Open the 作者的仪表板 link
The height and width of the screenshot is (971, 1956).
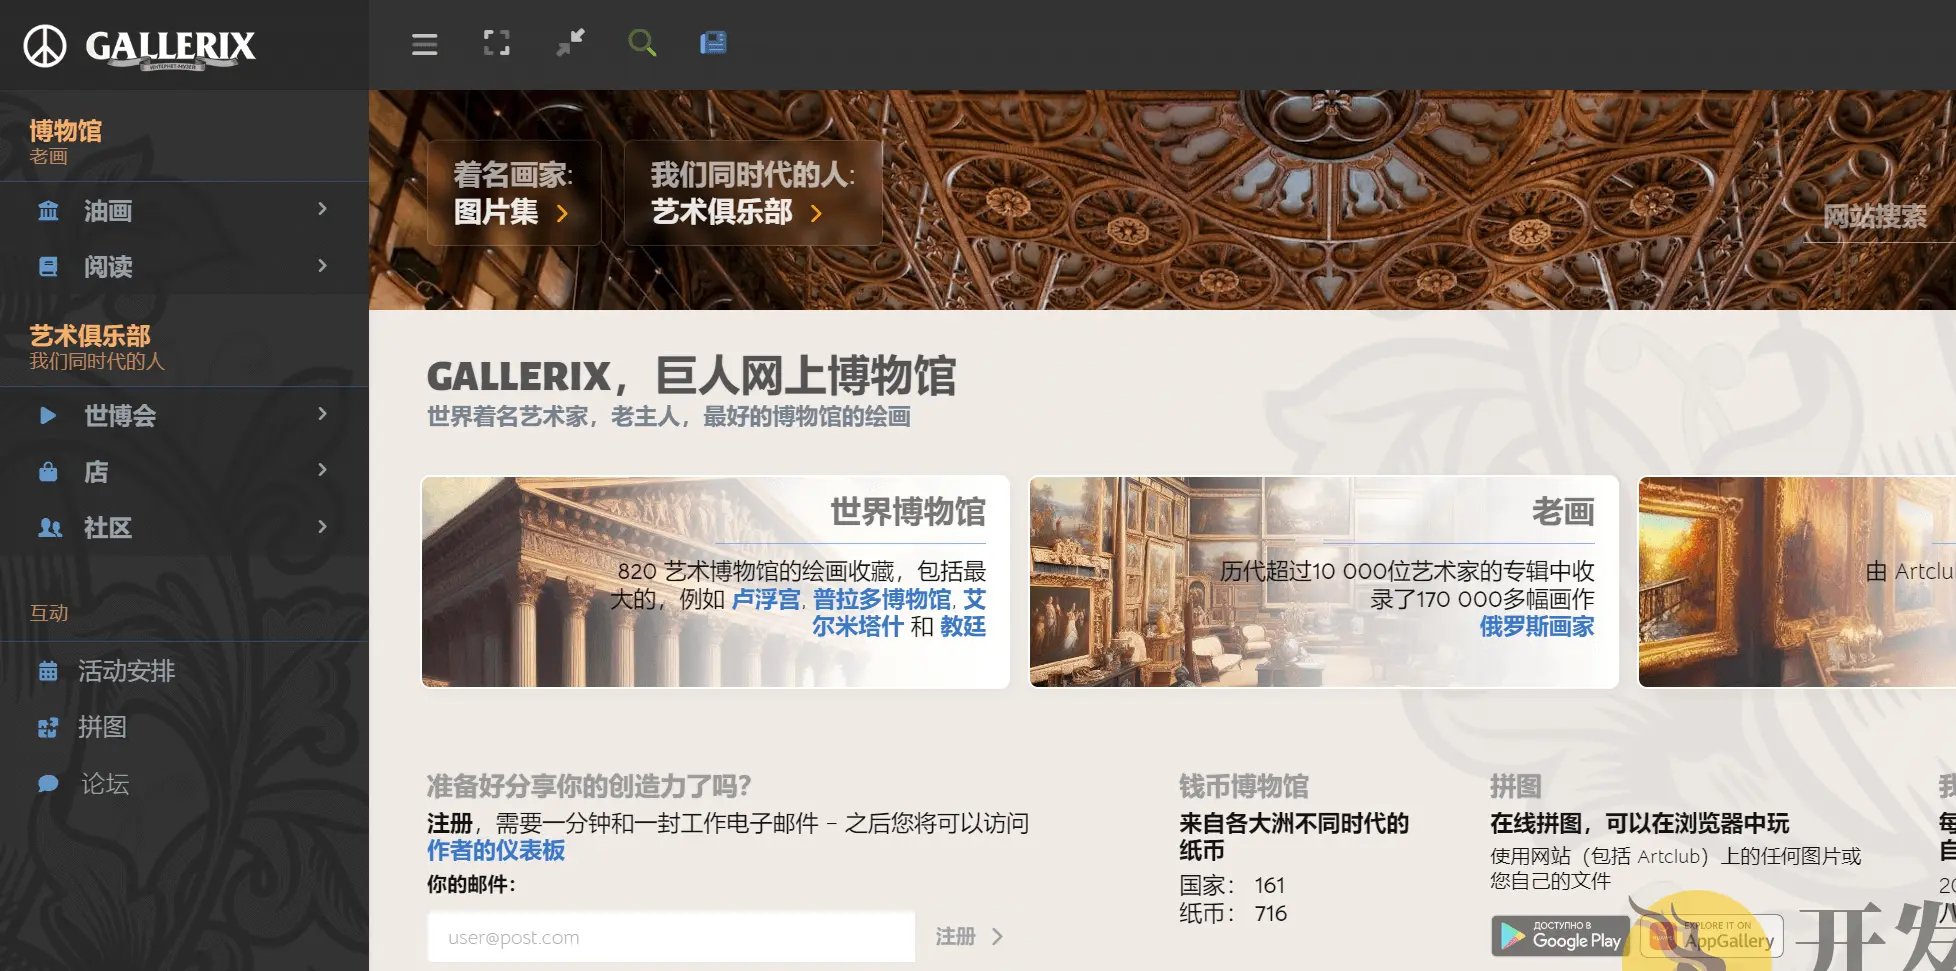coord(496,851)
